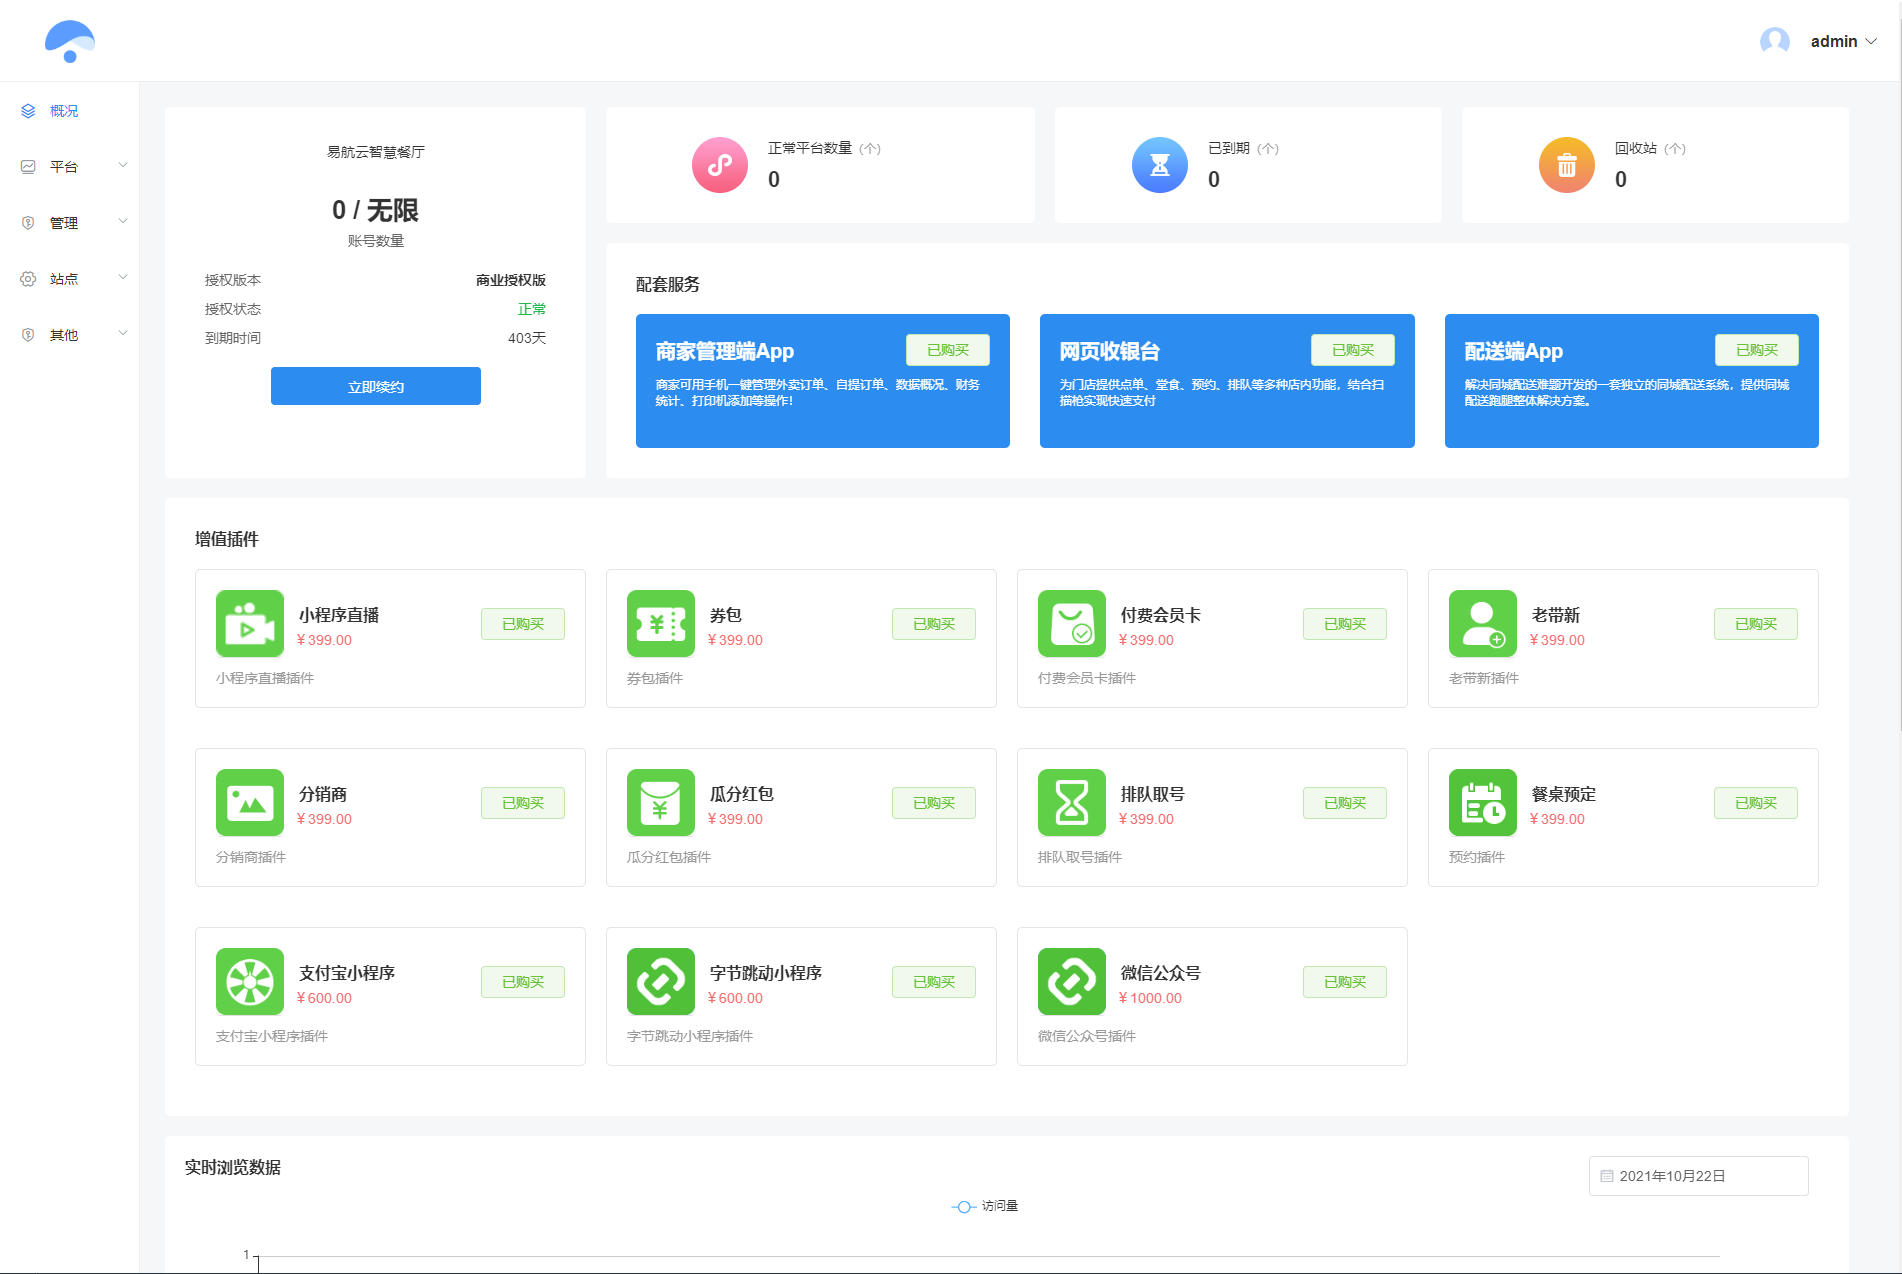Viewport: 1902px width, 1274px height.
Task: Expand the 其他 sidebar menu
Action: point(63,334)
